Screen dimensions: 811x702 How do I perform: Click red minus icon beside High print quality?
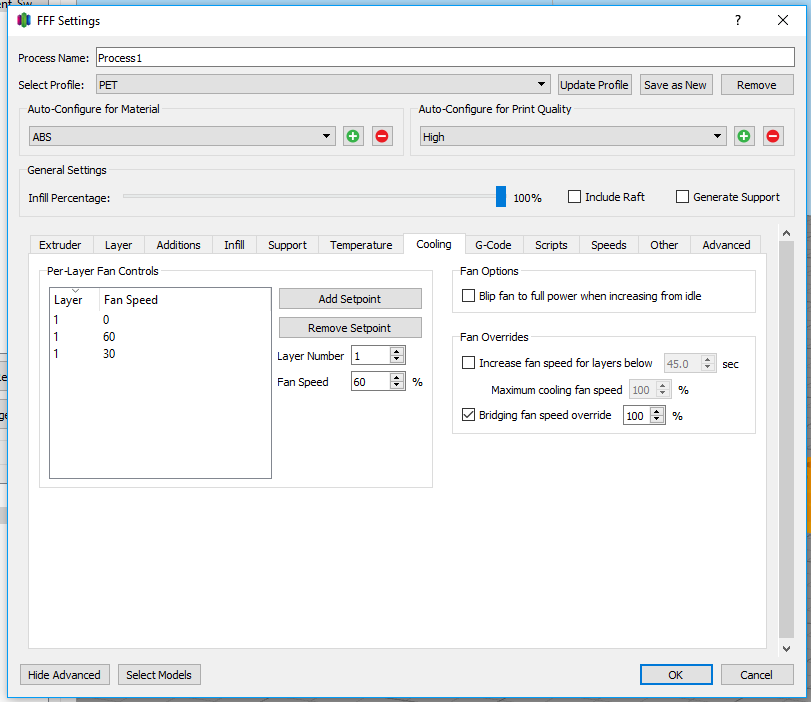773,136
